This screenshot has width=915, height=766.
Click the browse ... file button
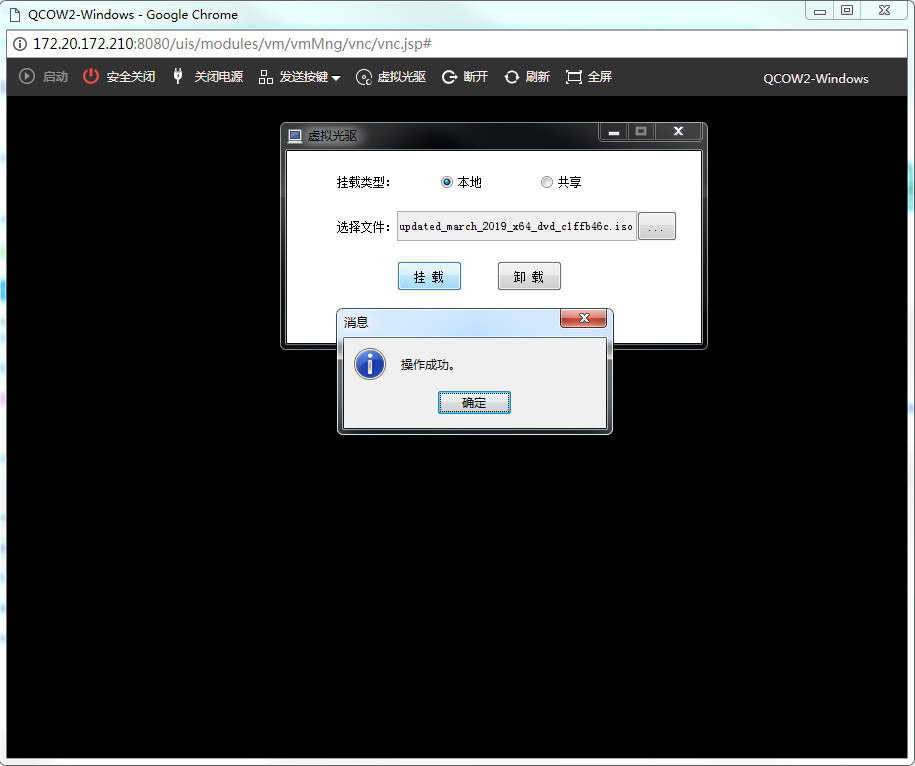[x=656, y=226]
